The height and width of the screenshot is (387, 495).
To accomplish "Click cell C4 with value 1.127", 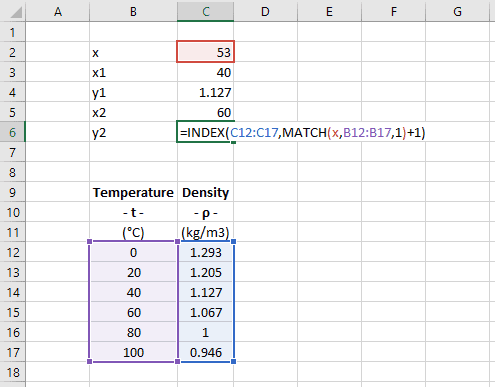I will (x=205, y=92).
